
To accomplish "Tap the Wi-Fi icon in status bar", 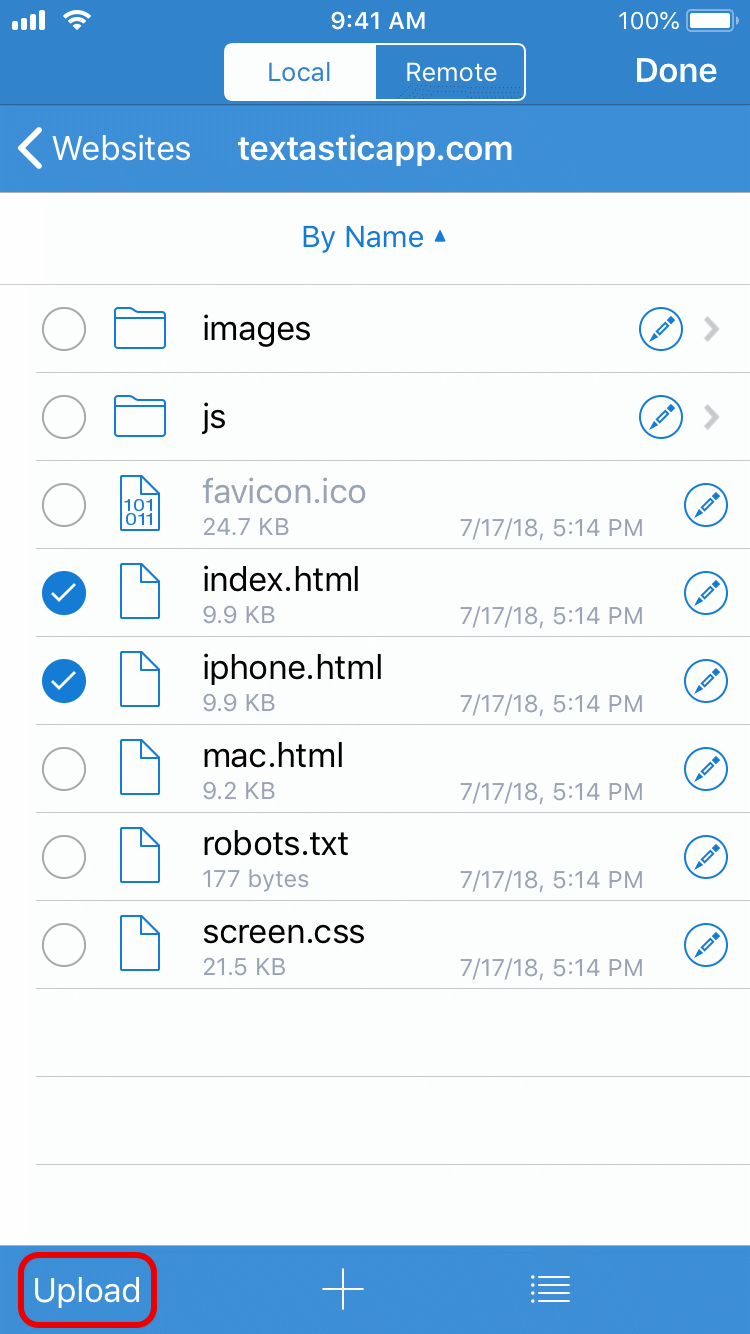I will (75, 20).
